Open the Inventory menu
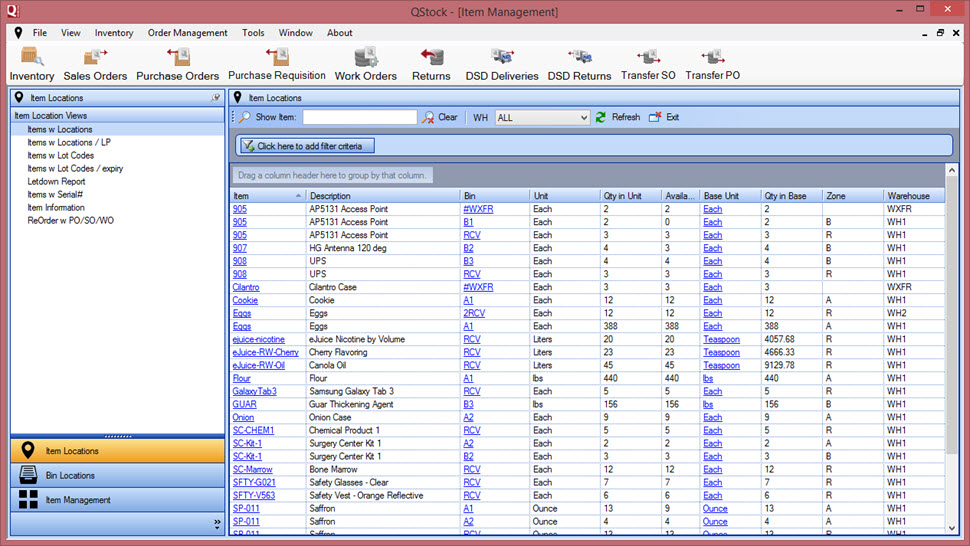The height and width of the screenshot is (546, 970). [x=114, y=33]
